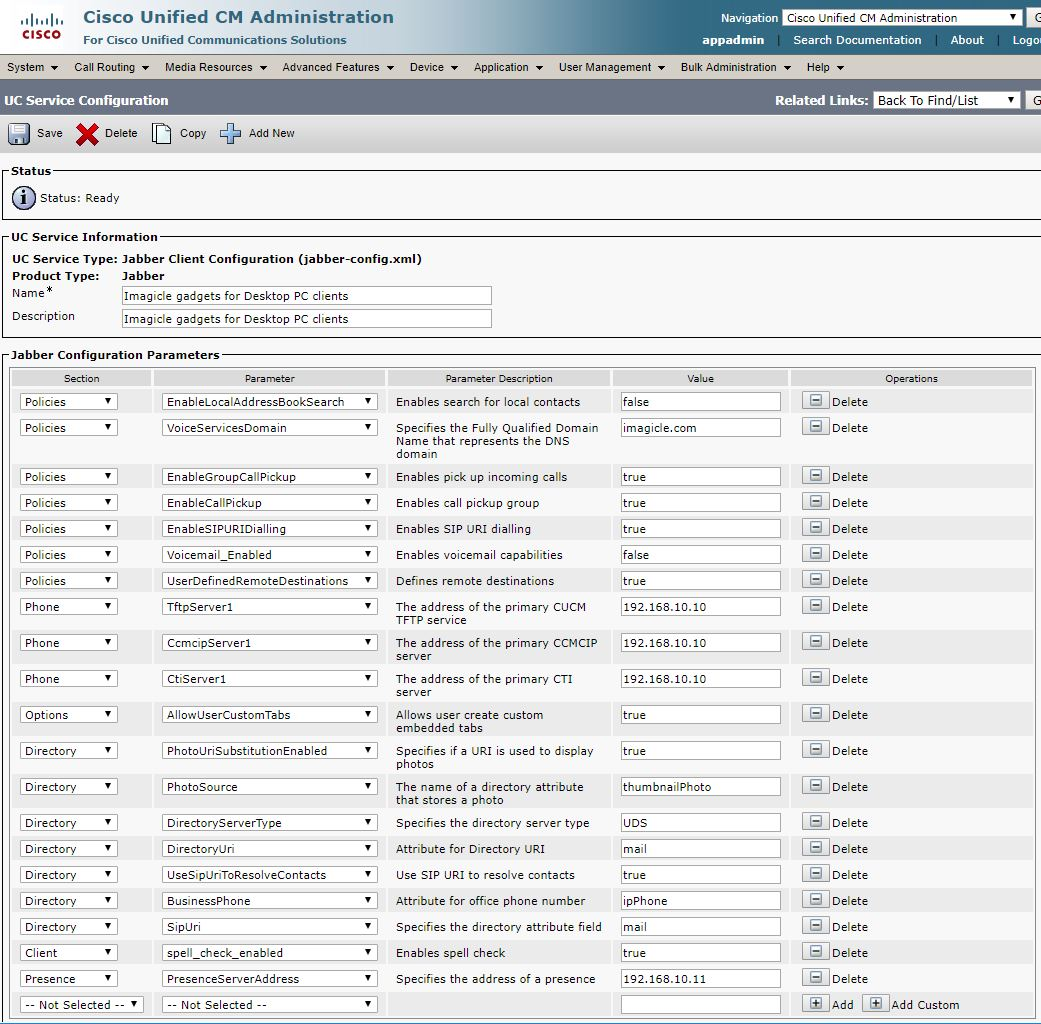Open the Navigation dropdown
The height and width of the screenshot is (1024, 1041).
pyautogui.click(x=901, y=18)
